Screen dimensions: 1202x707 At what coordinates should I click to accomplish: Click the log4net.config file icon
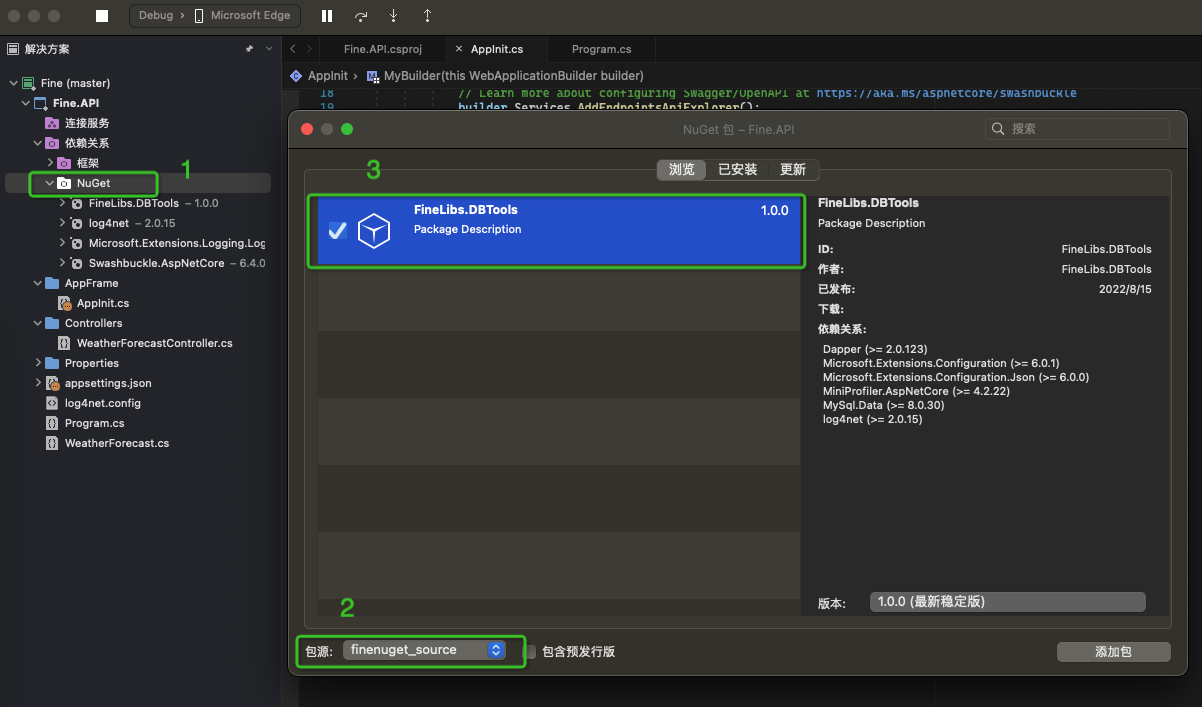[x=52, y=403]
